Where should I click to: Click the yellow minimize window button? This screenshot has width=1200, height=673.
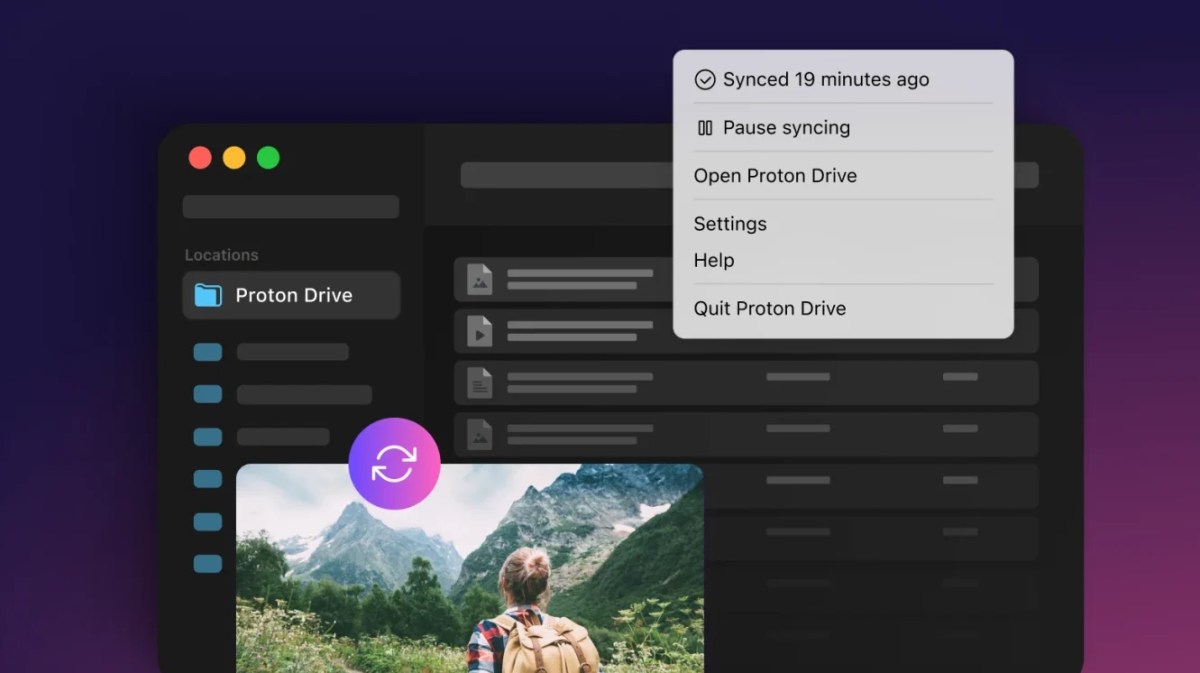coord(234,158)
